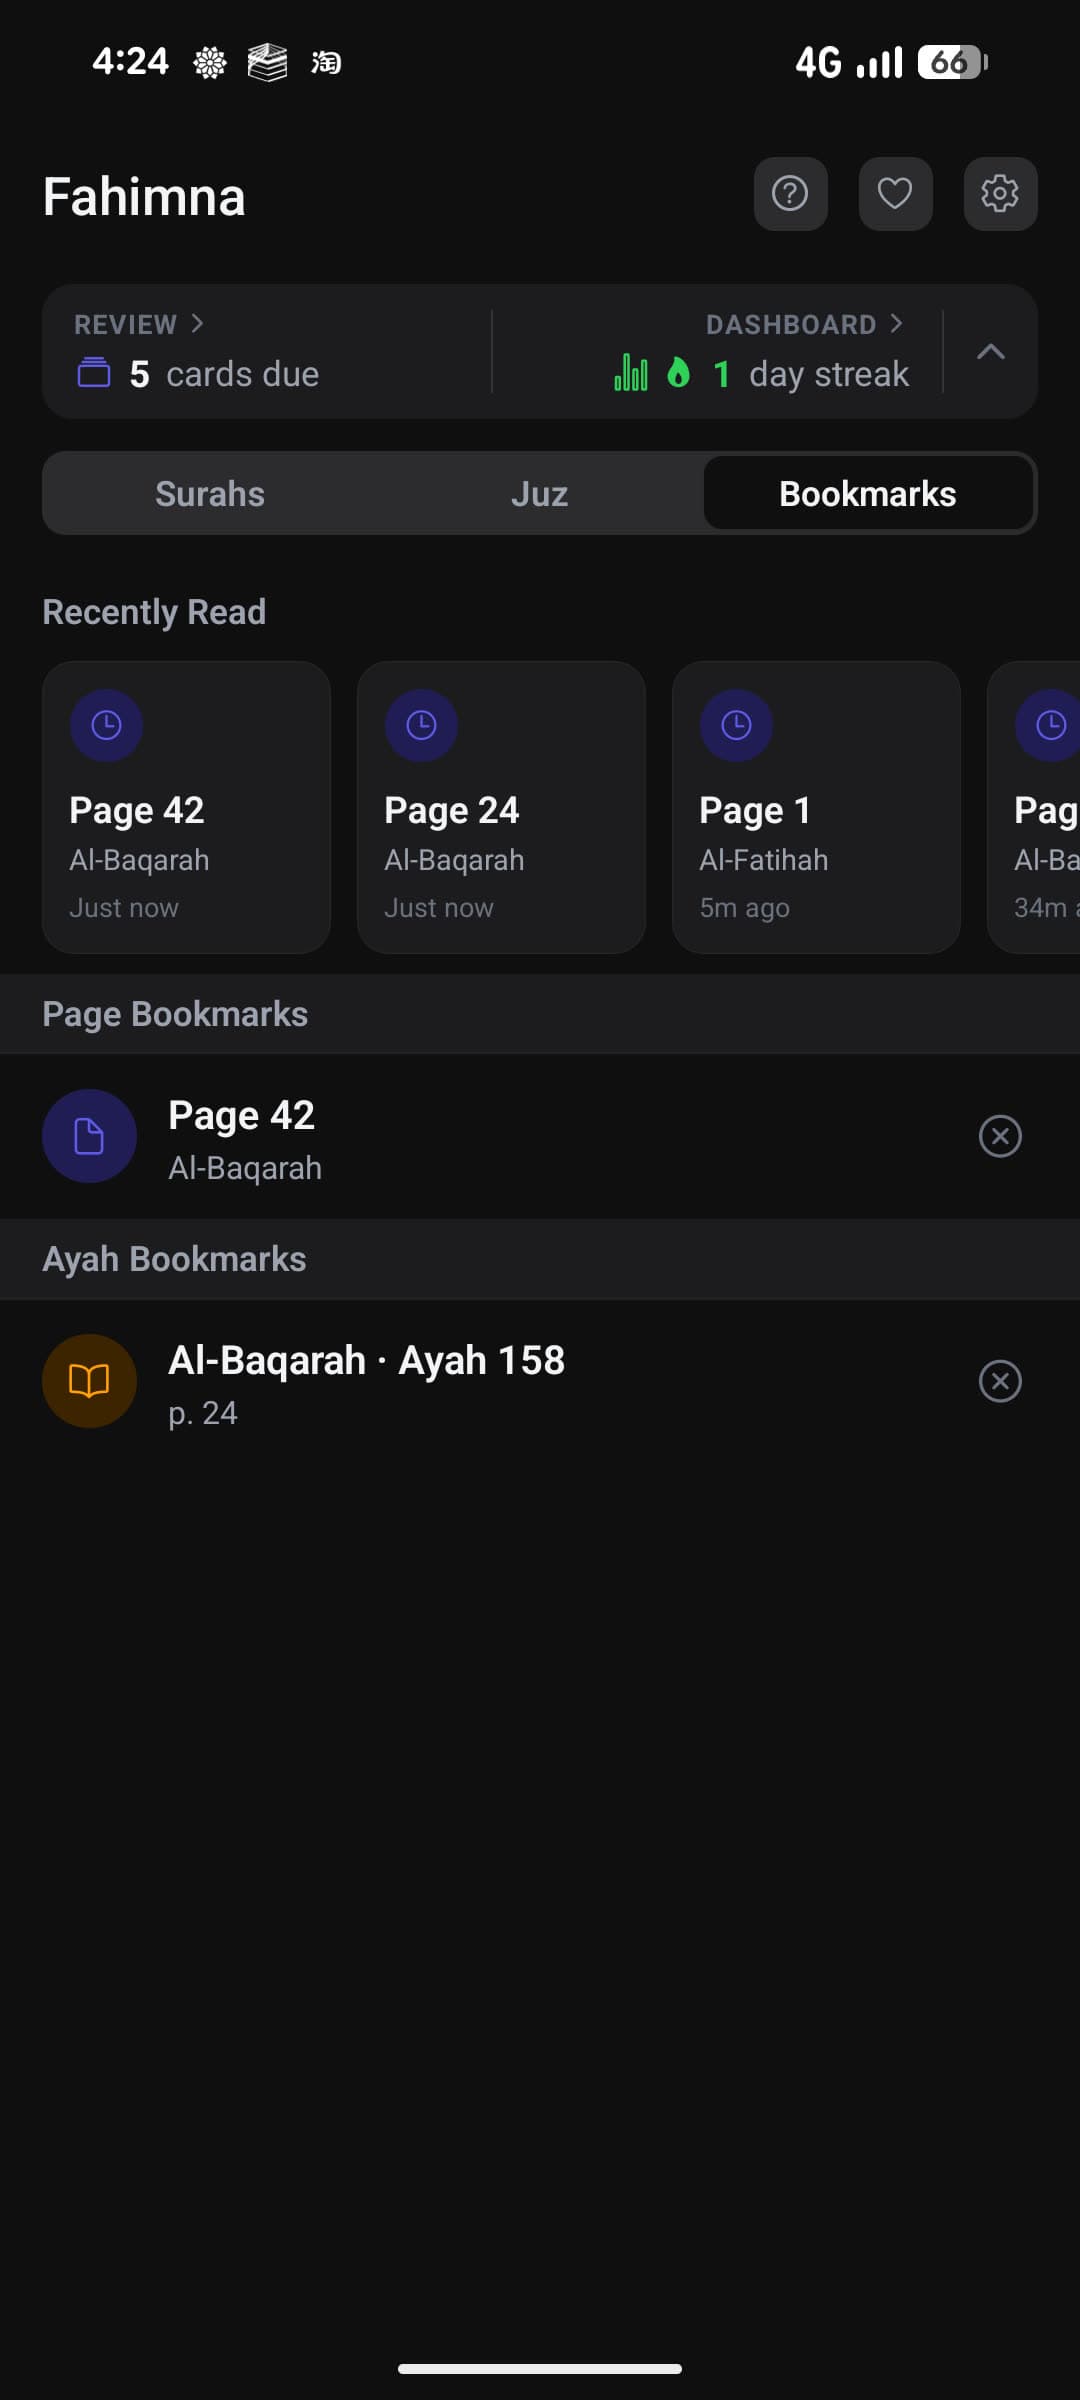Open the Dashboard link

click(804, 324)
